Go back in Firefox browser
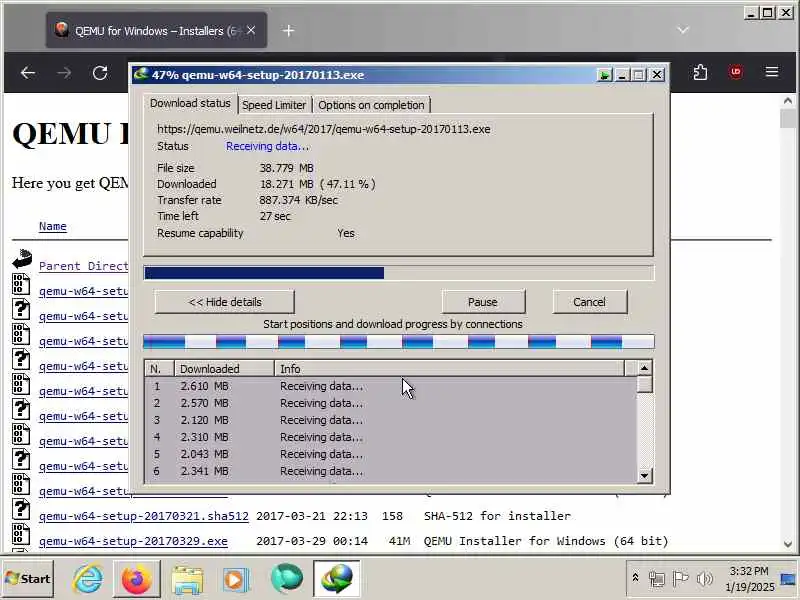The image size is (800, 600). tap(28, 72)
